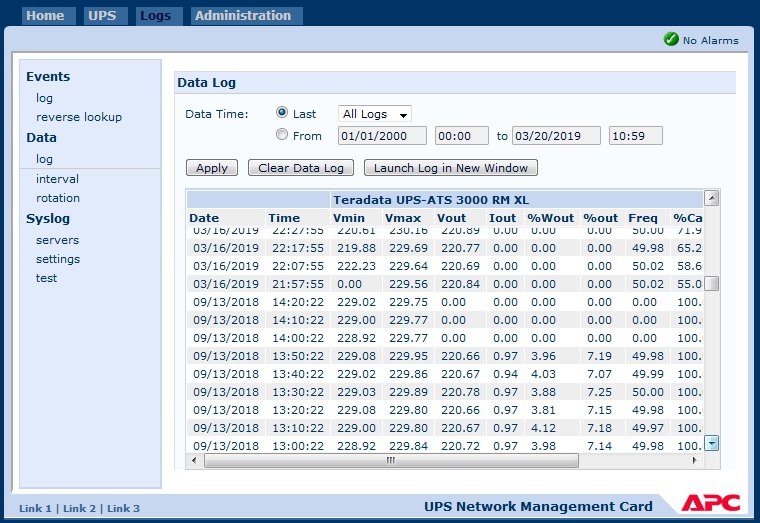
Task: Switch to the Home tab
Action: [x=45, y=16]
